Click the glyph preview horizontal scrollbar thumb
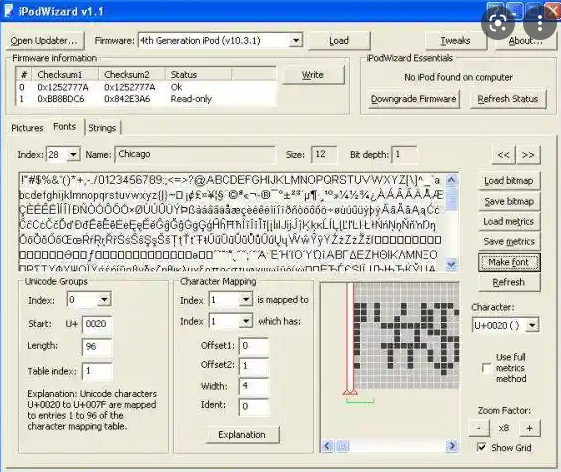 coord(342,446)
